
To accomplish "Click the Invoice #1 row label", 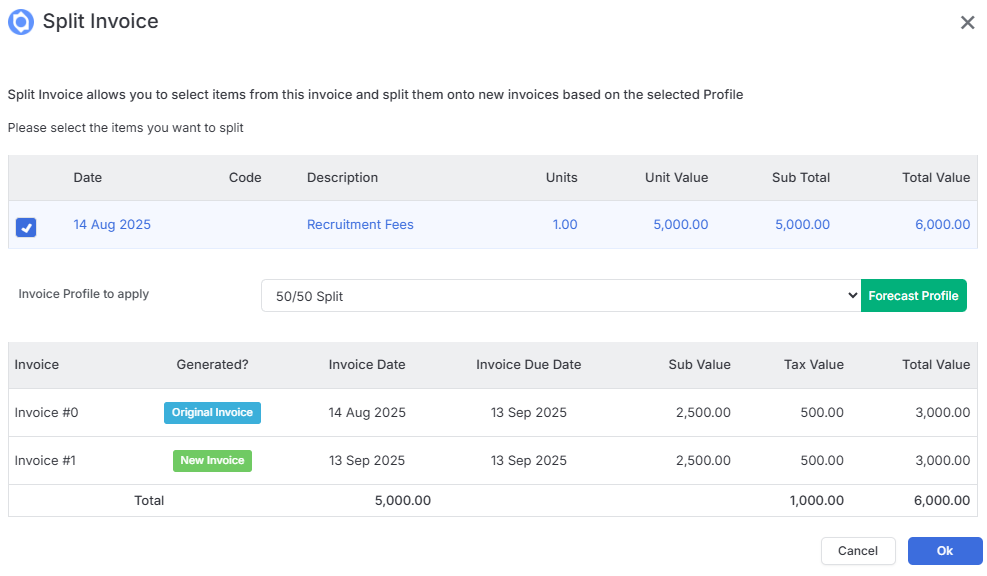I will tap(45, 460).
